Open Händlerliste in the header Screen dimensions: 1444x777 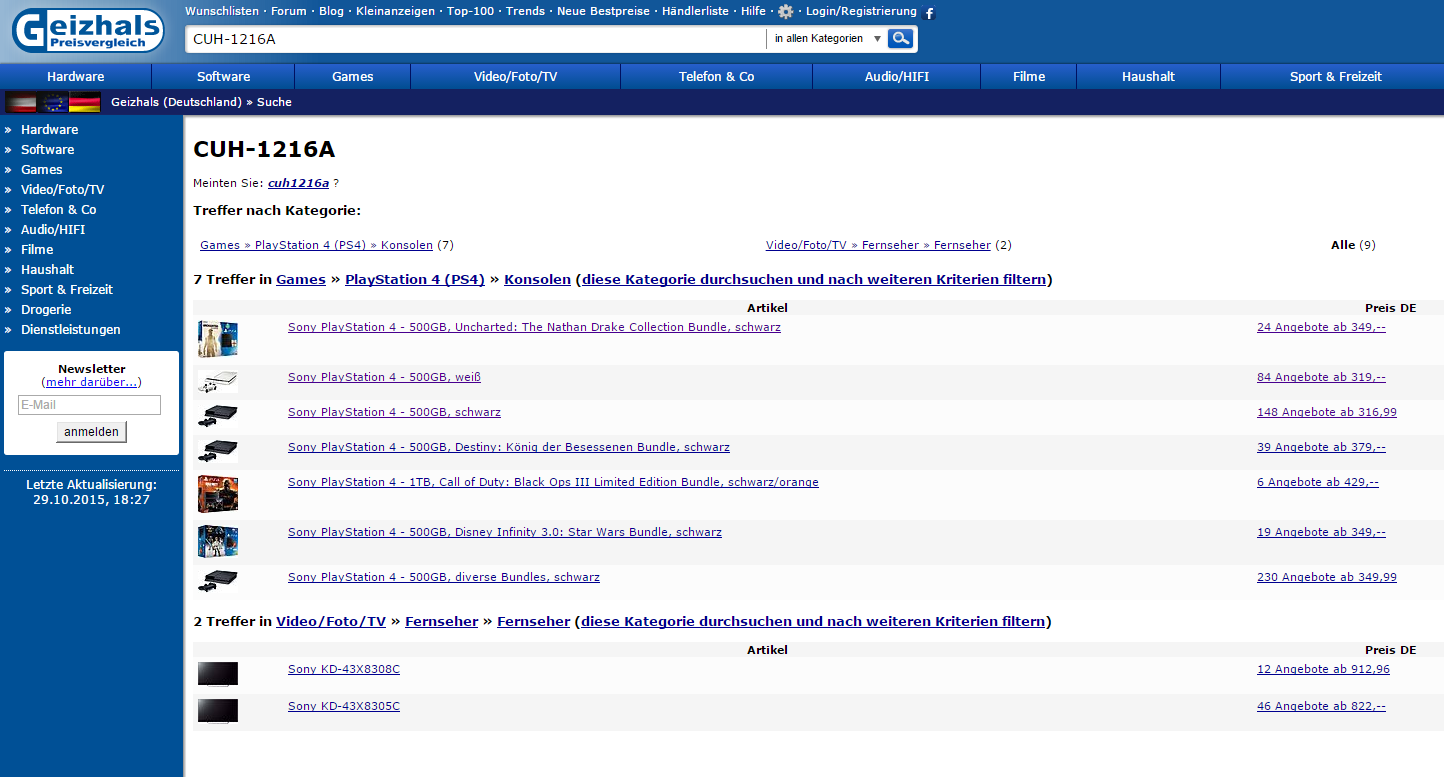(x=695, y=11)
